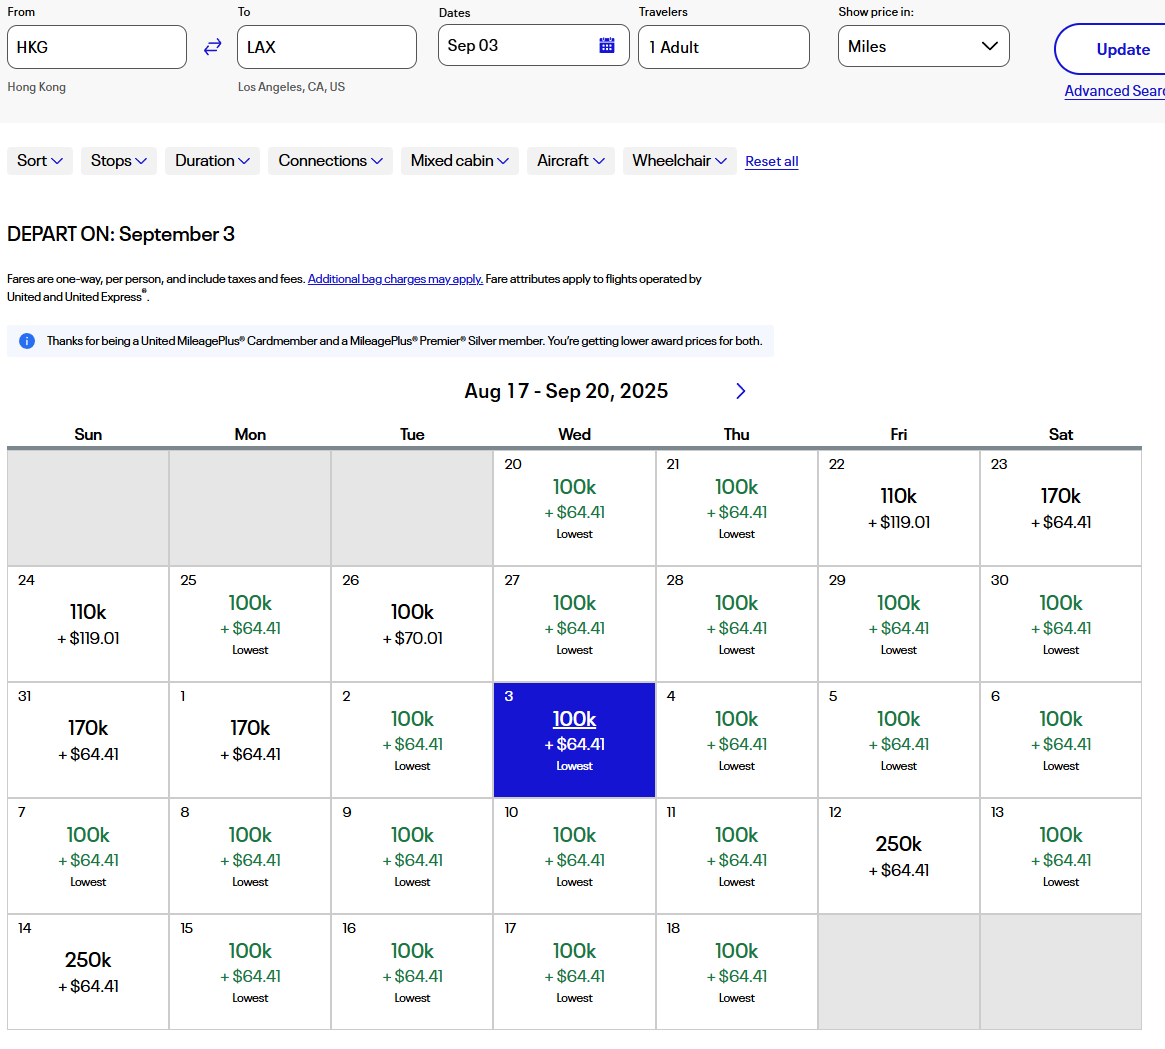Select August 21 fare 100k
This screenshot has height=1049, width=1165.
point(736,508)
